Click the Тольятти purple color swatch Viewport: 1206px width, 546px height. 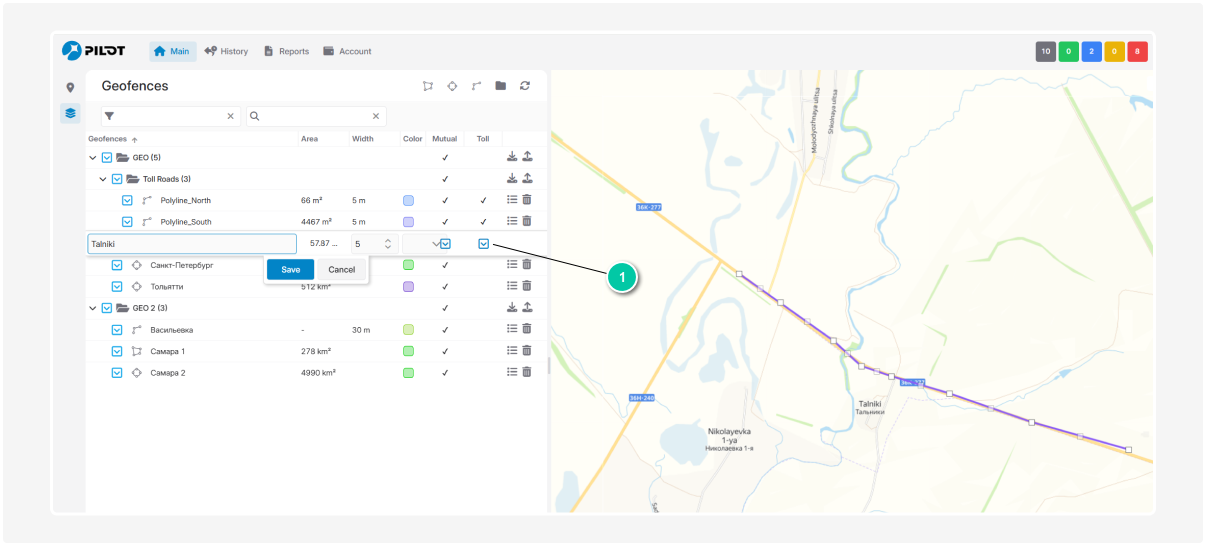408,286
